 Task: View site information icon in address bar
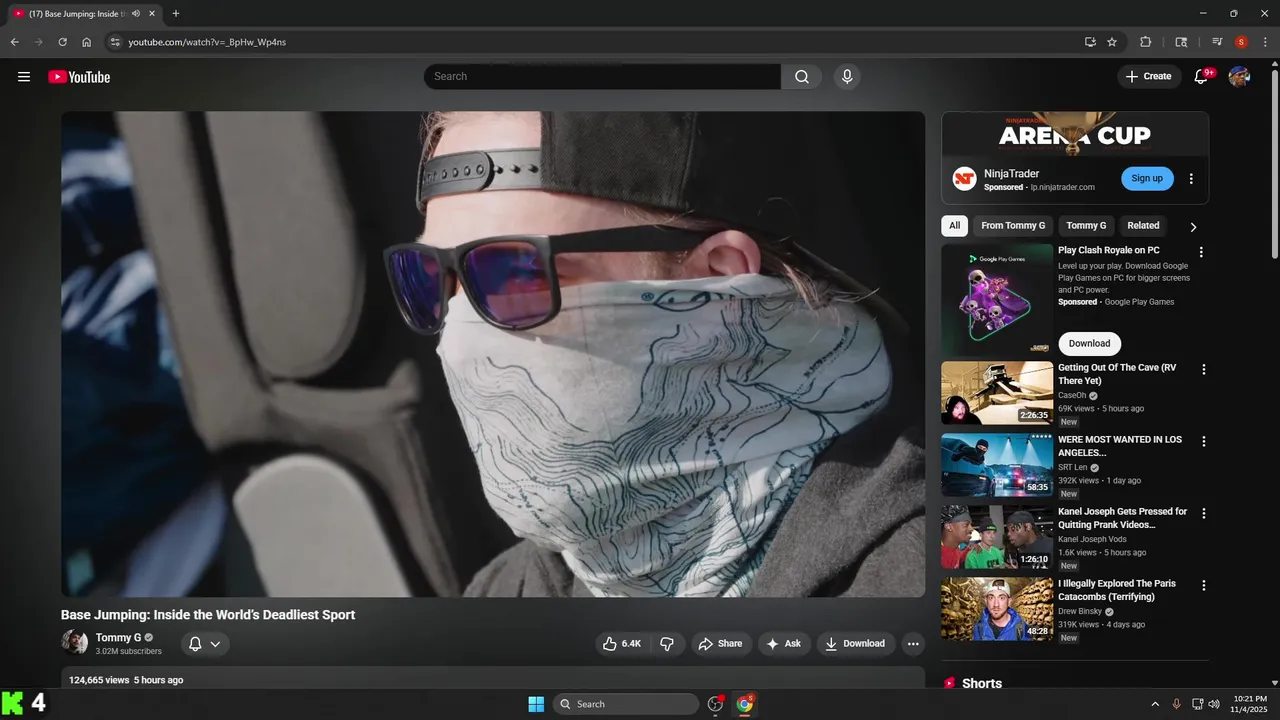pos(115,42)
